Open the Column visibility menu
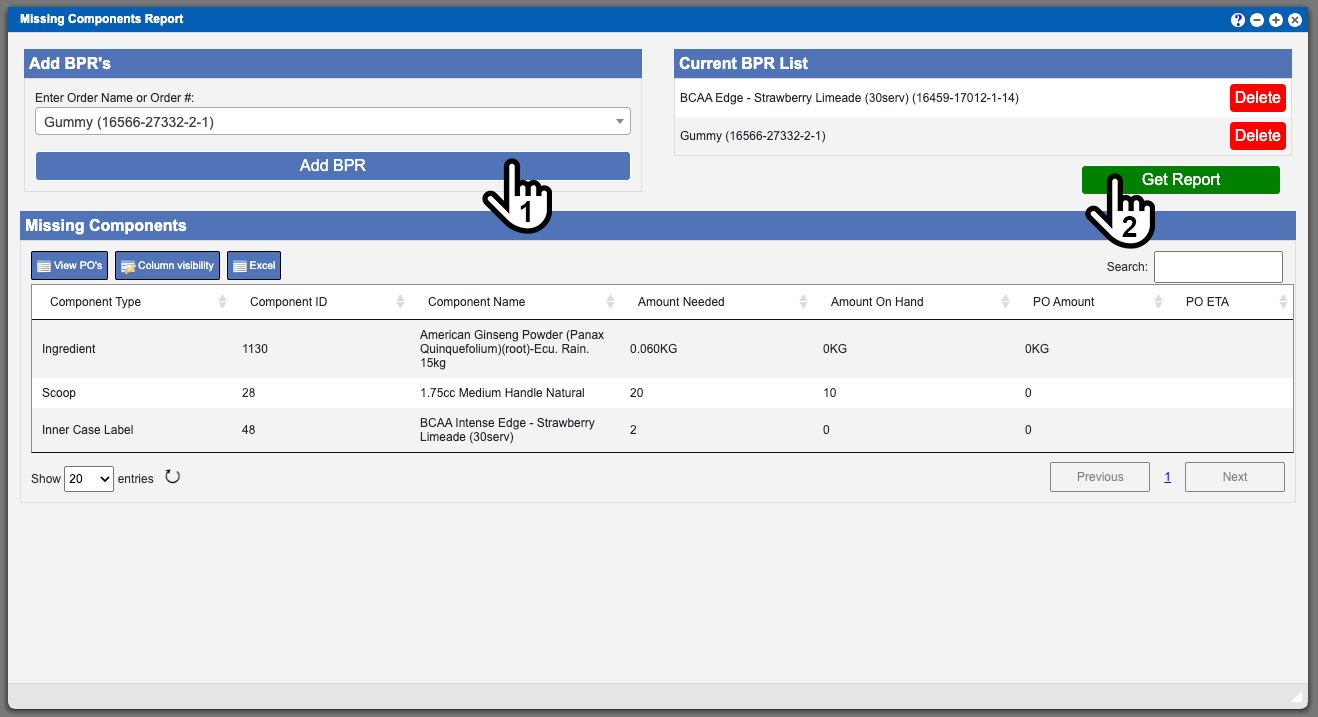Screen dimensions: 1318x717 [167, 265]
